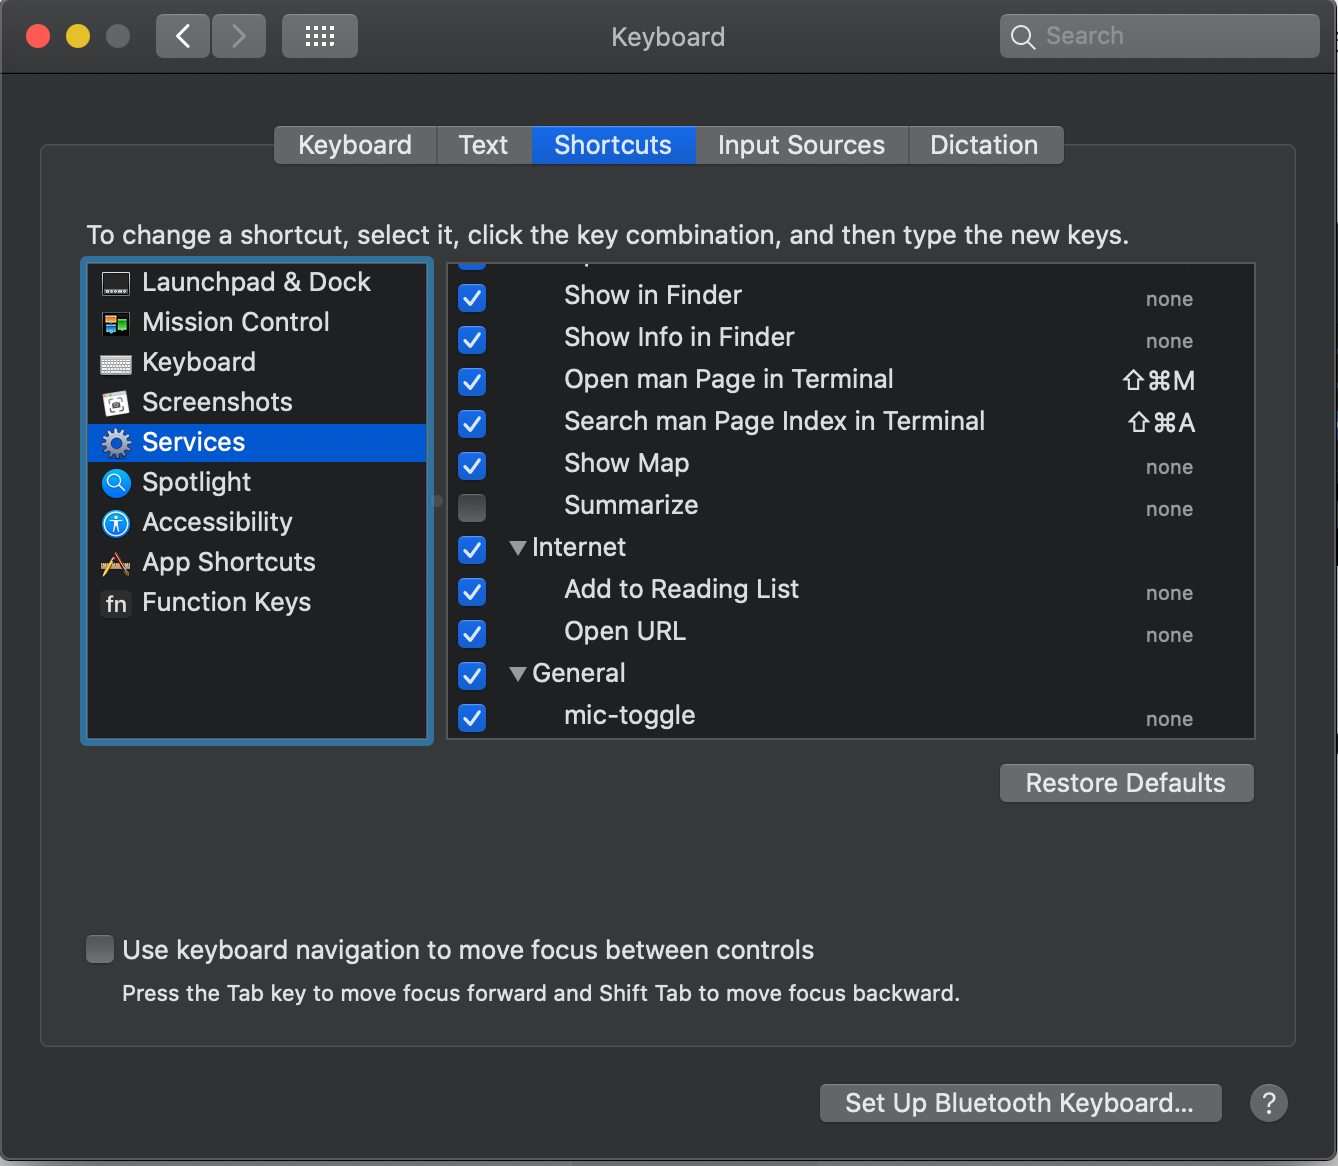Select Spotlight category text
The width and height of the screenshot is (1338, 1166).
197,483
